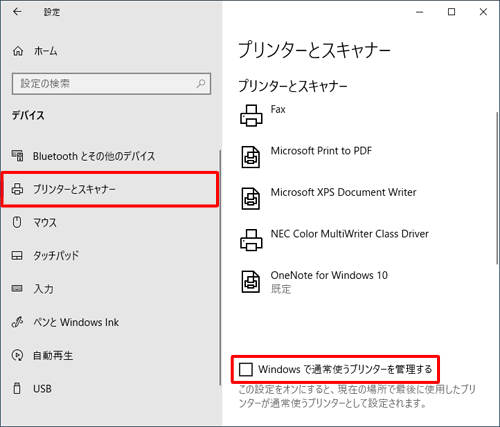
Task: Click the printer icon beside プリンターとスキャナー in sidebar
Action: coord(17,189)
